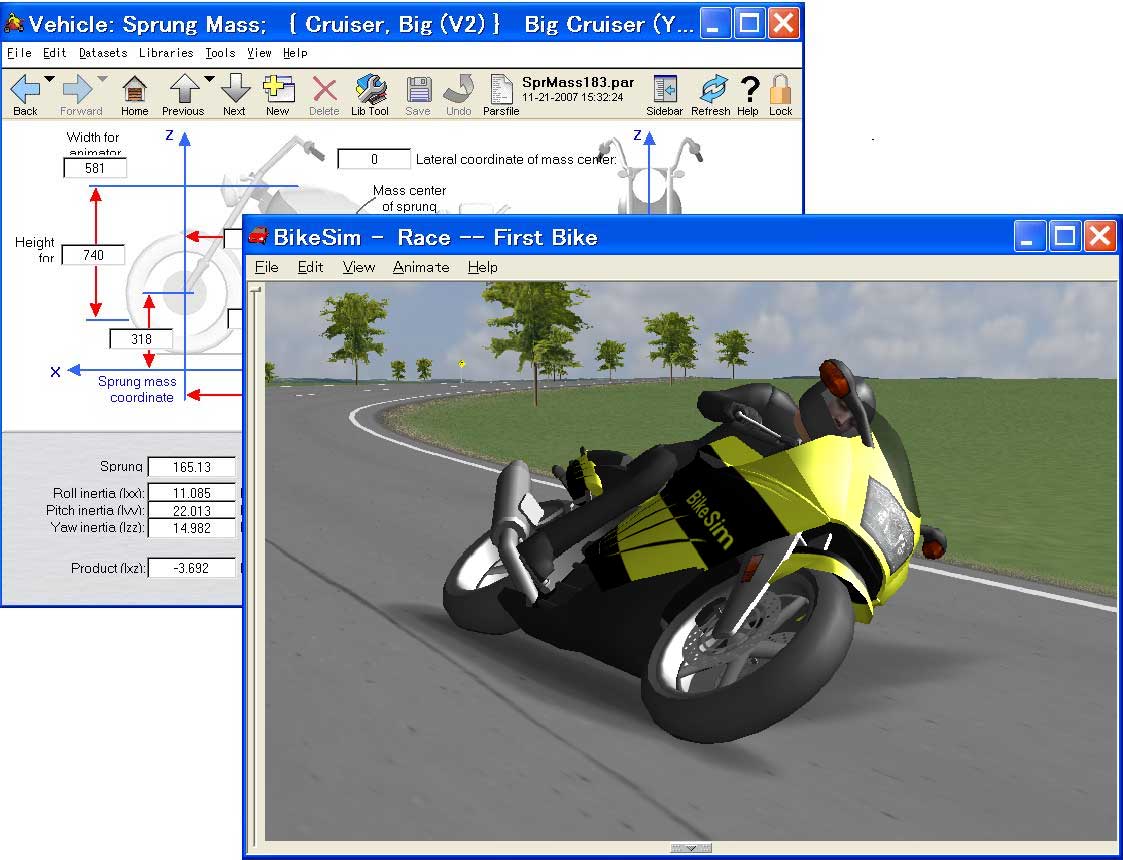Open the File menu in BikeSim window

coord(266,267)
